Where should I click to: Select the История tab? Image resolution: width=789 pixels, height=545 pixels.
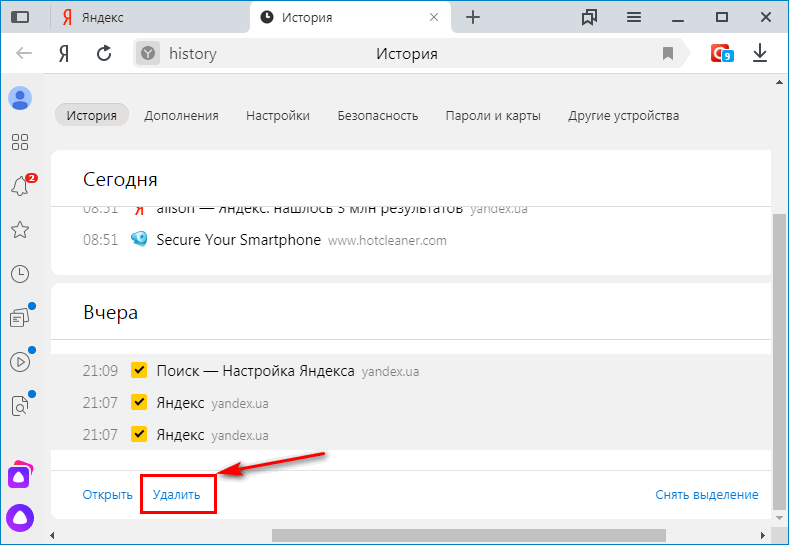point(92,115)
